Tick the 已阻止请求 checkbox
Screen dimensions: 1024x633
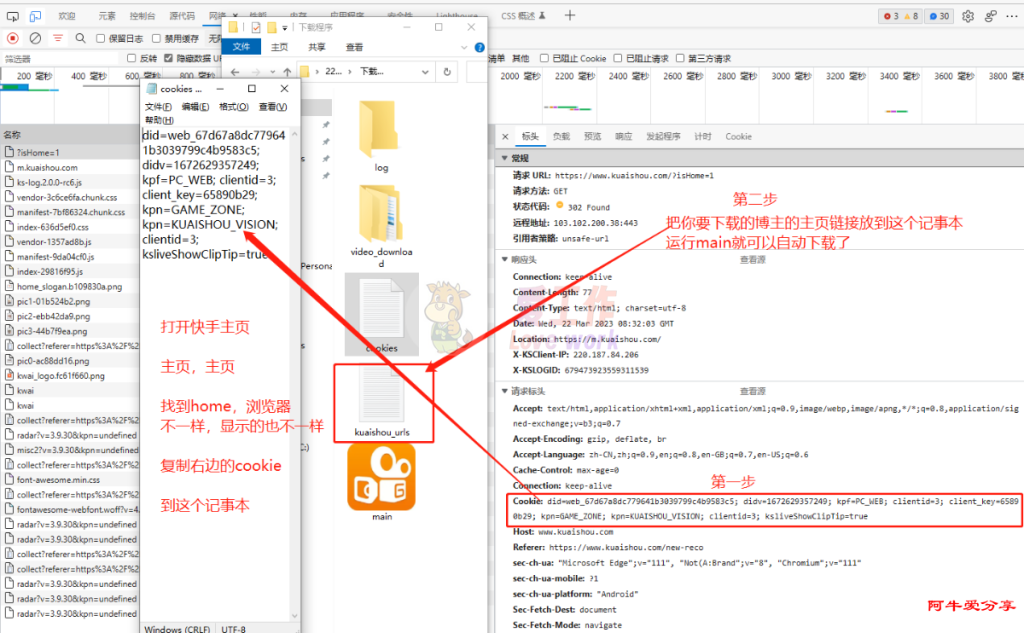click(x=618, y=58)
